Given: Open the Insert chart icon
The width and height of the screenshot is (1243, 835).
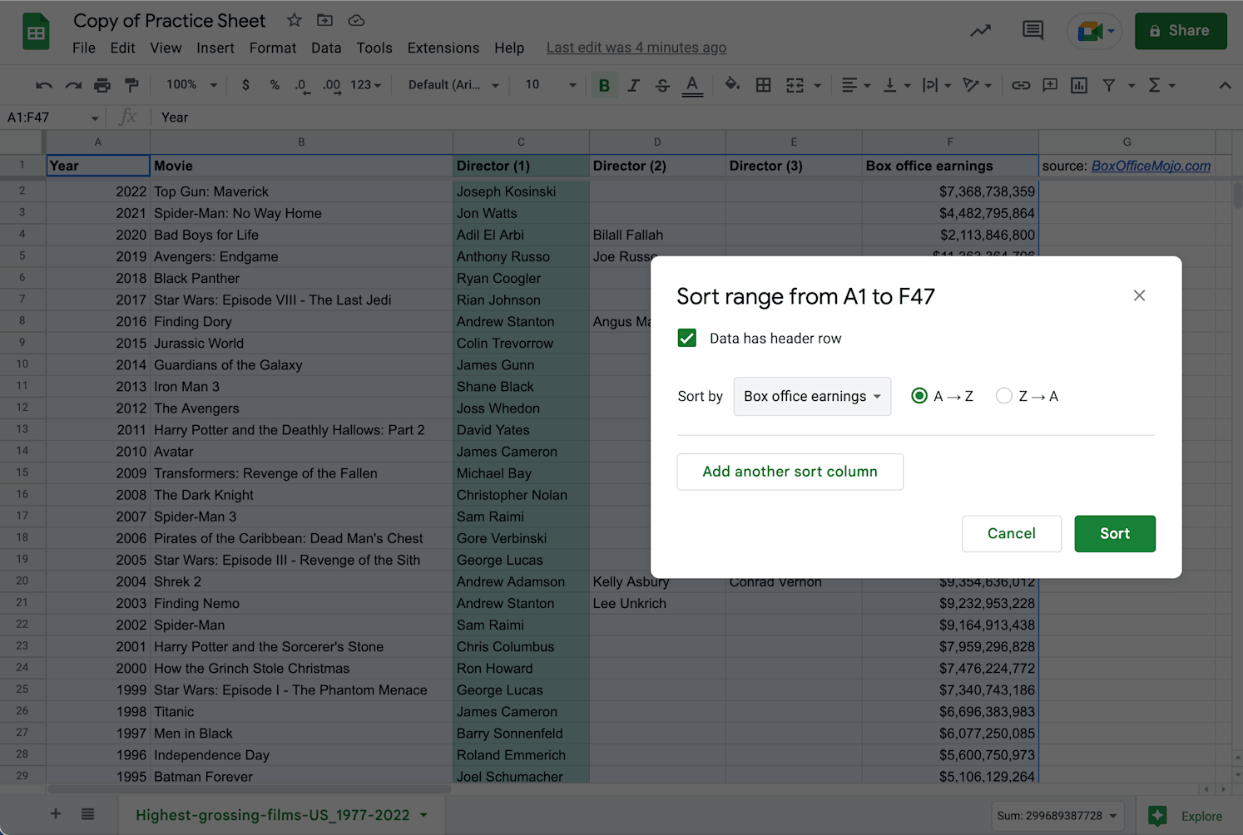Looking at the screenshot, I should click(x=1079, y=84).
